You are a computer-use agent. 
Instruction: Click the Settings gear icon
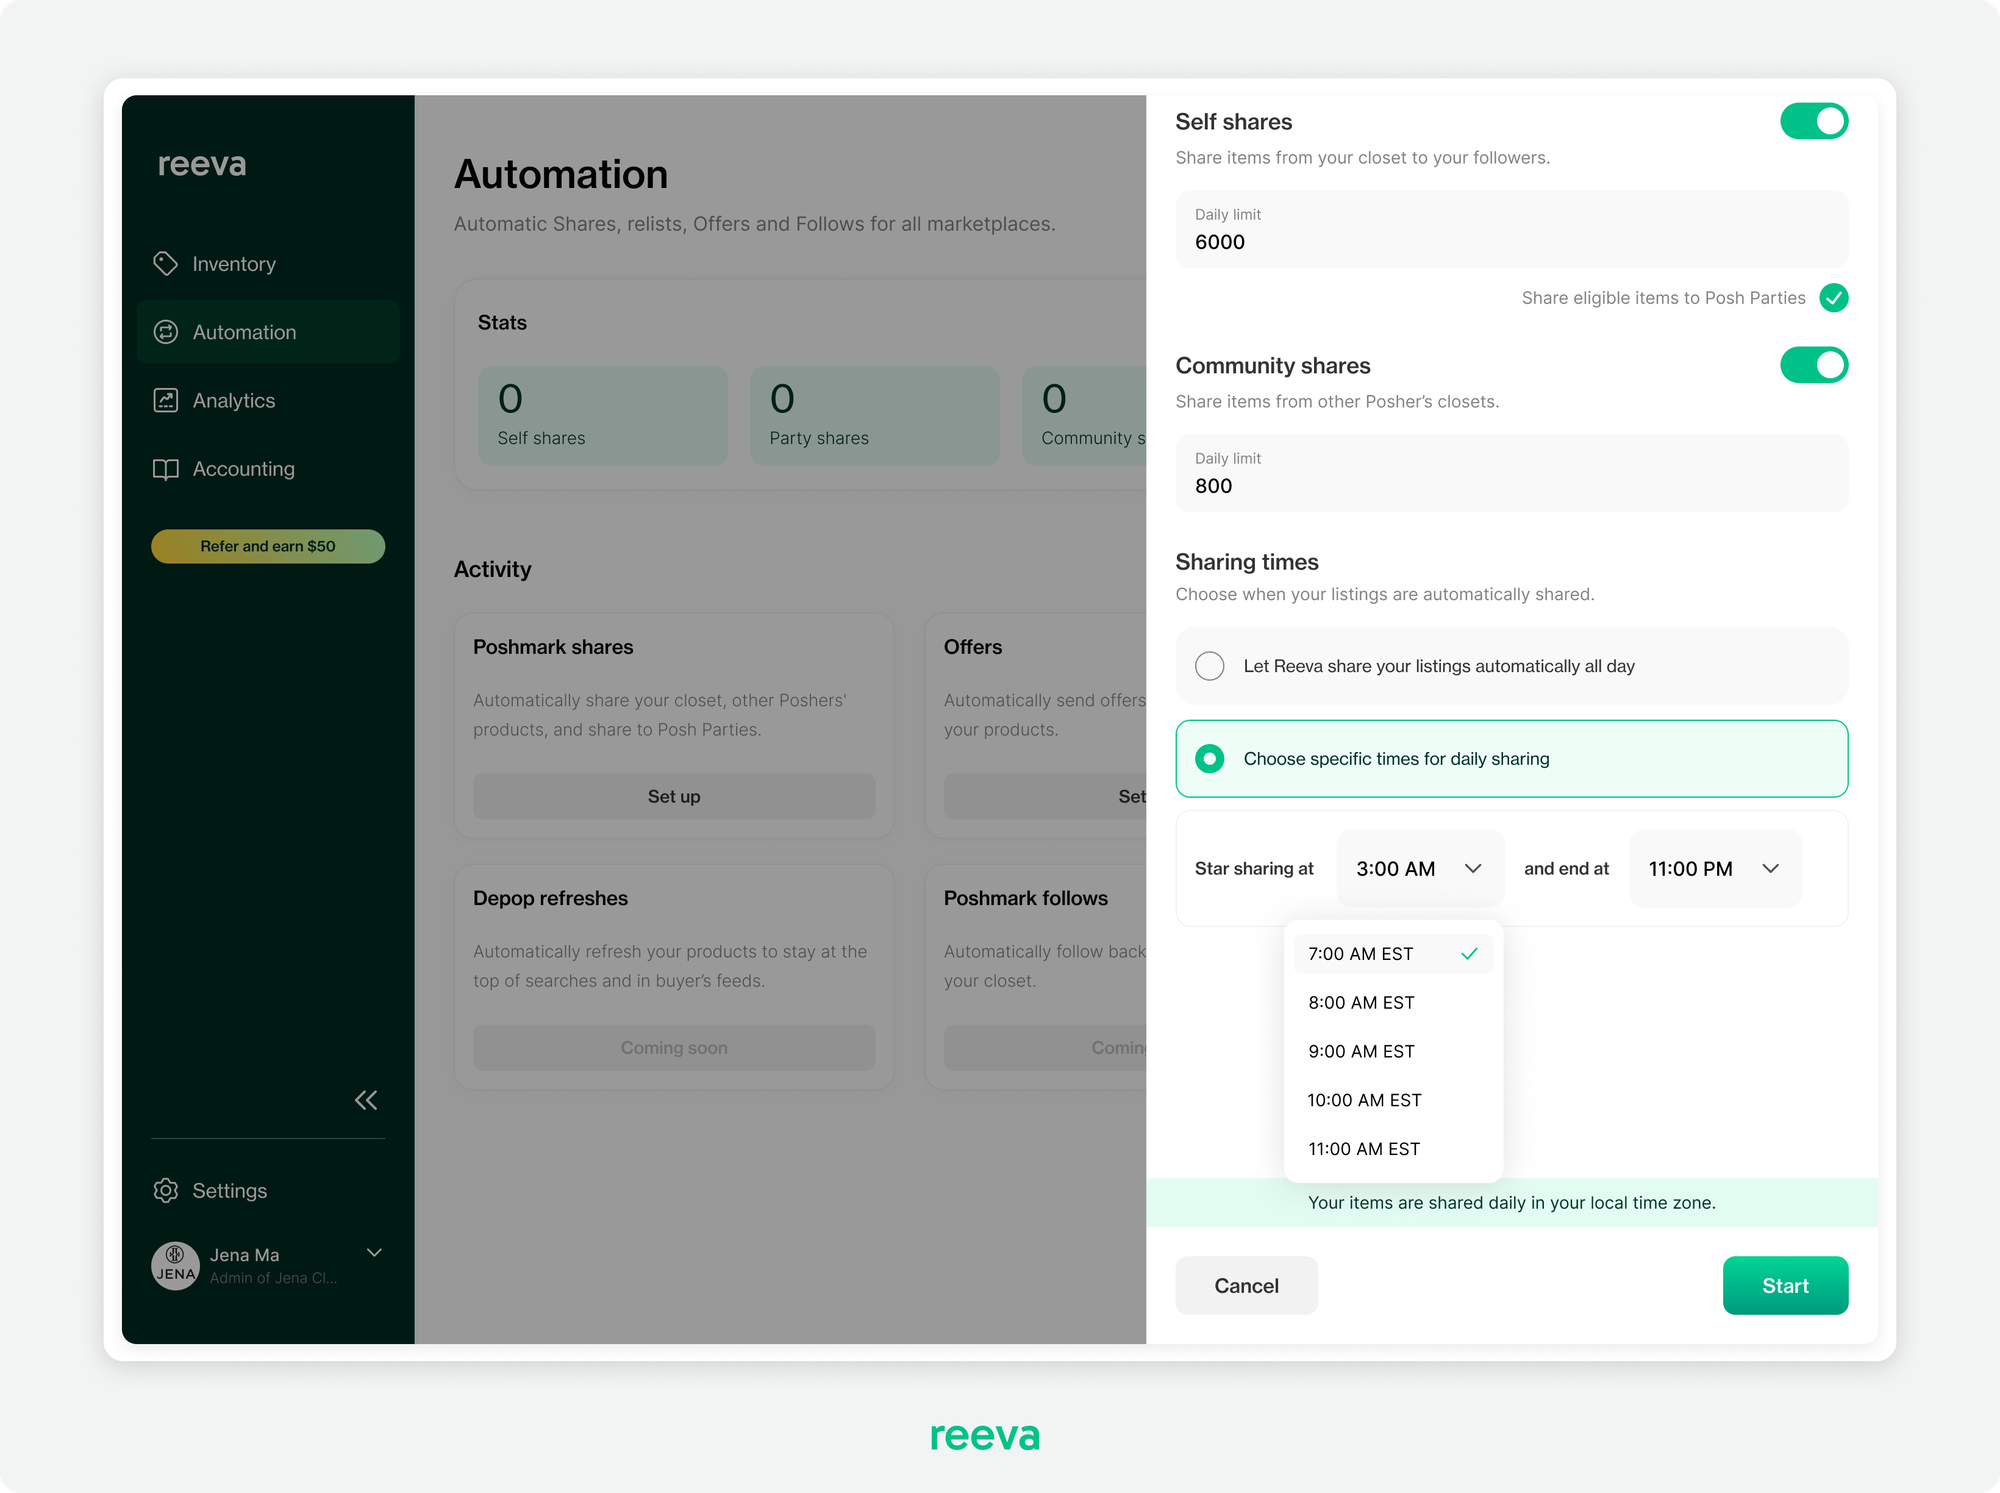point(165,1190)
